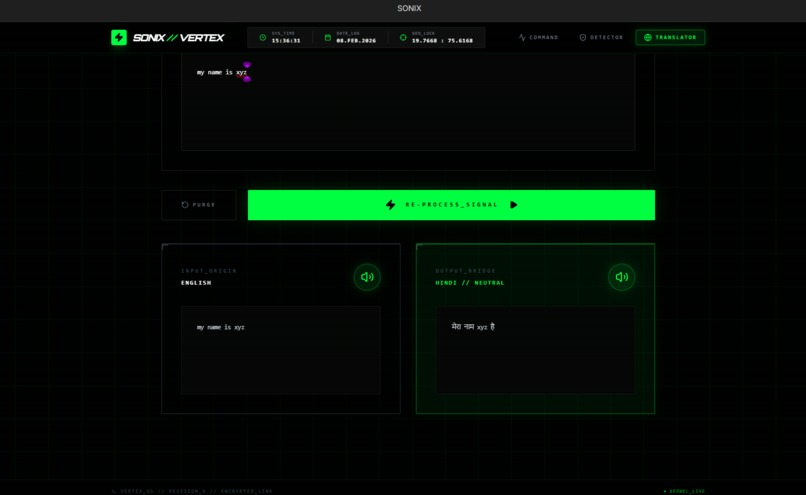Click the SONIX // VERTEX brand title
Image resolution: width=806 pixels, height=495 pixels.
pyautogui.click(x=178, y=38)
